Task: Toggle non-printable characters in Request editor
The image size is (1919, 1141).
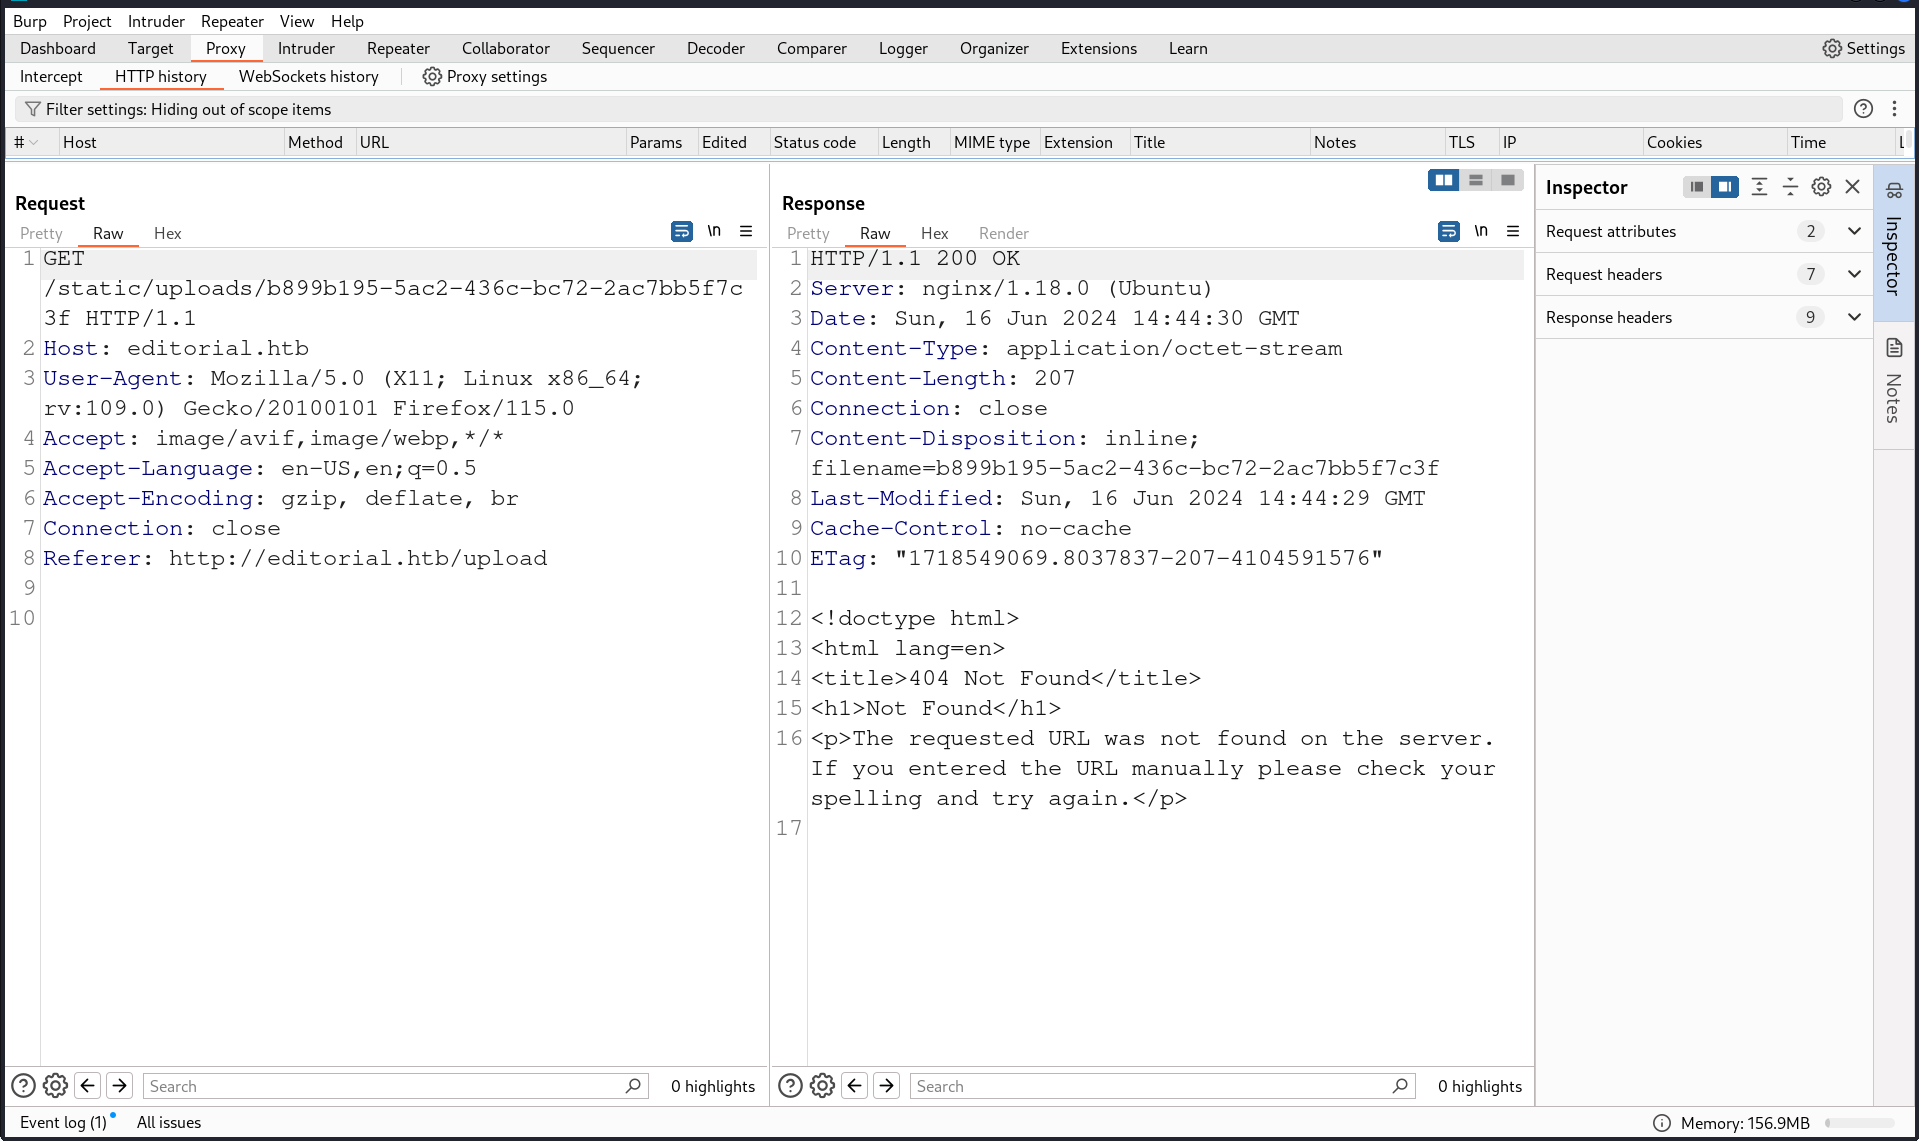Action: (714, 231)
